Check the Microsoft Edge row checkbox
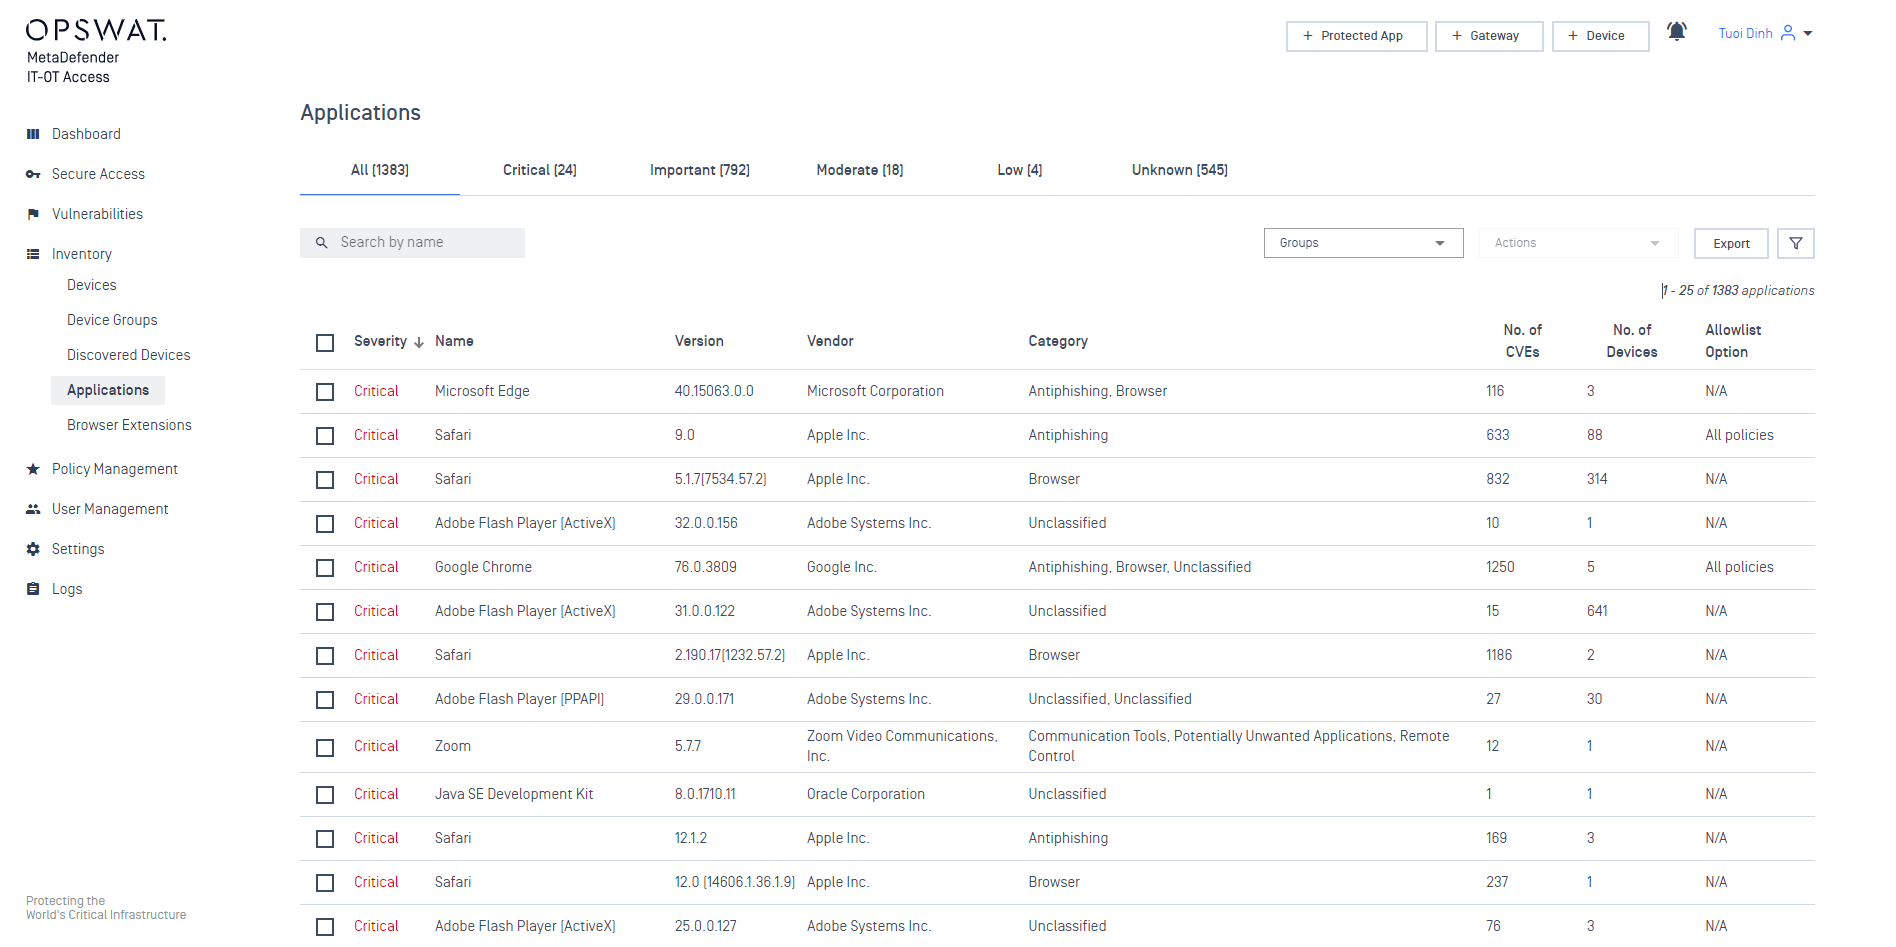 (325, 392)
